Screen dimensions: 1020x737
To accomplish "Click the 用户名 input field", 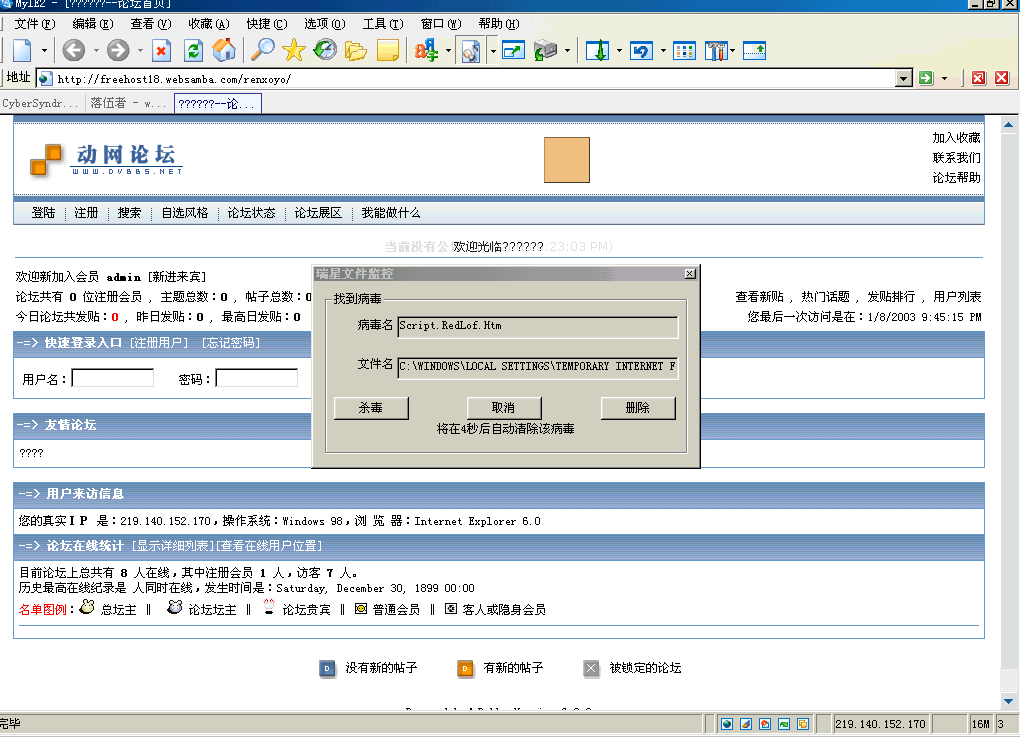I will pos(112,378).
